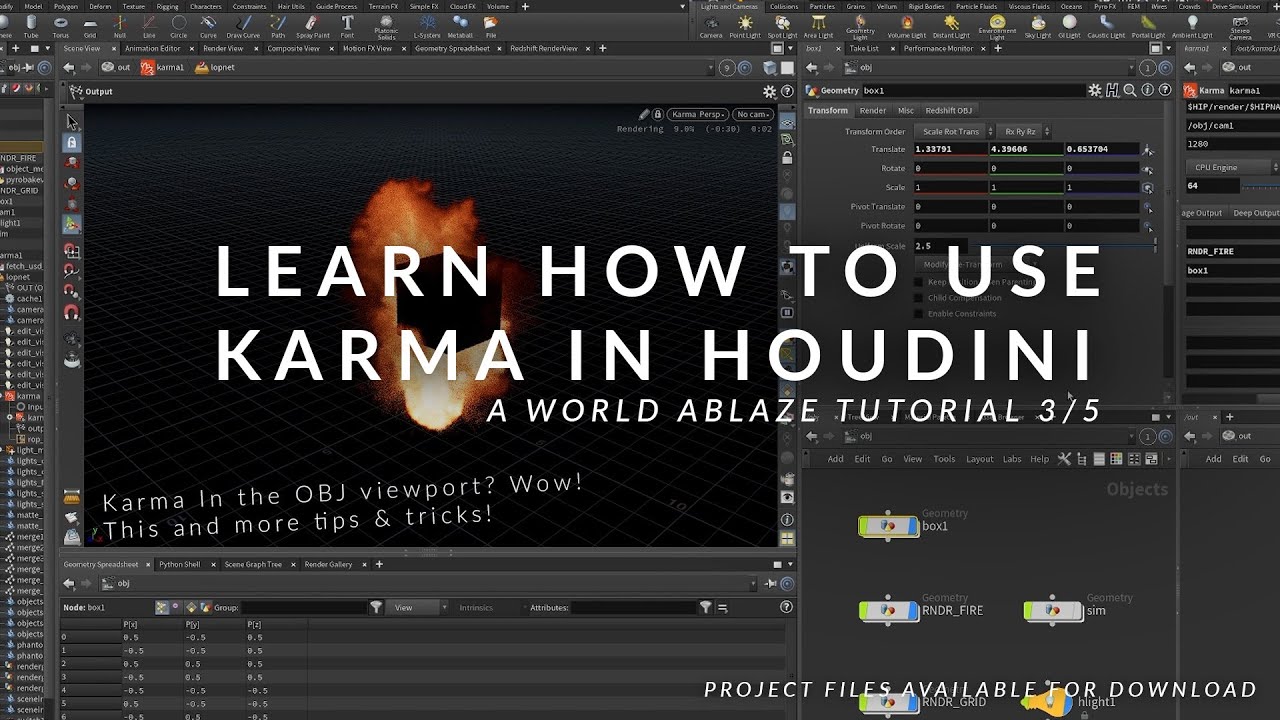Image resolution: width=1280 pixels, height=720 pixels.
Task: Select the Metaball shelf tool
Action: click(460, 26)
